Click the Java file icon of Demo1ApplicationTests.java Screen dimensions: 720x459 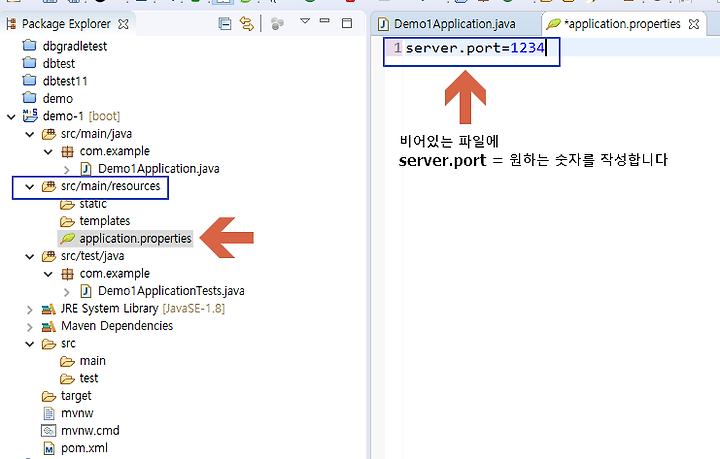click(x=86, y=291)
